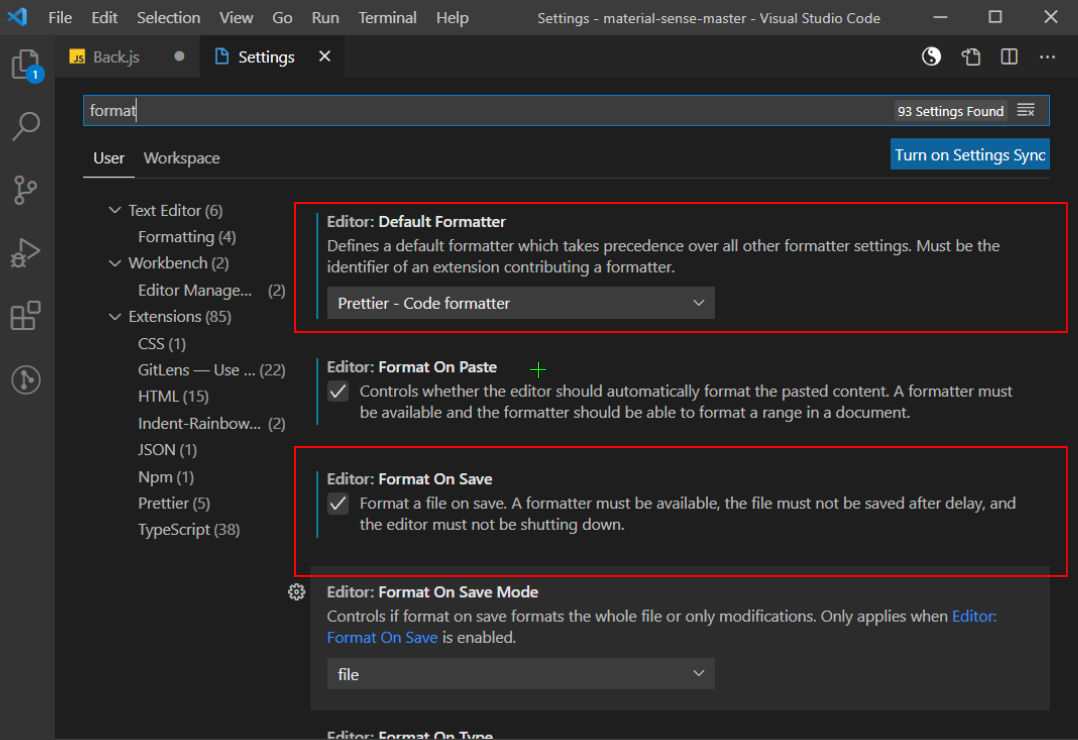Select Prettier (5) in settings tree
1078x740 pixels.
(174, 503)
